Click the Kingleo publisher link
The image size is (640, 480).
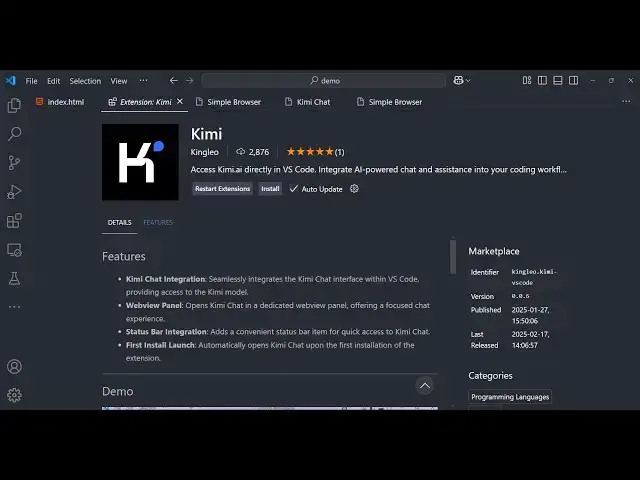pos(204,152)
